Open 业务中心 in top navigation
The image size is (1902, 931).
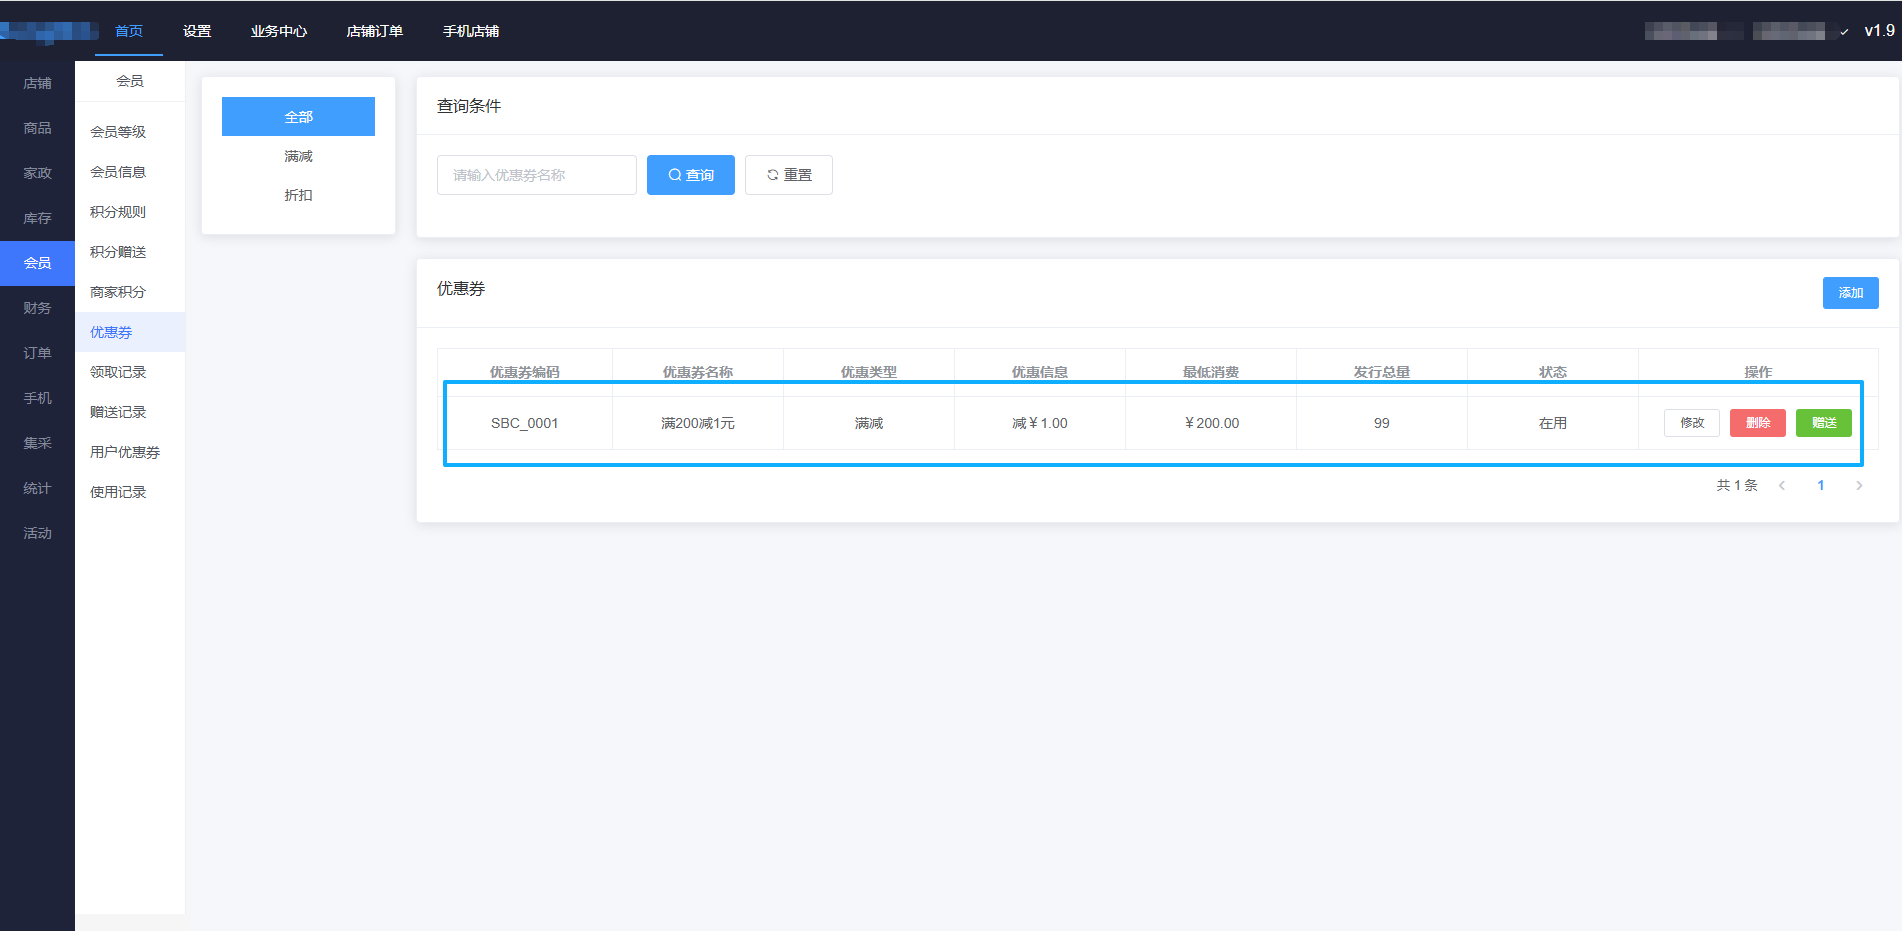point(278,31)
